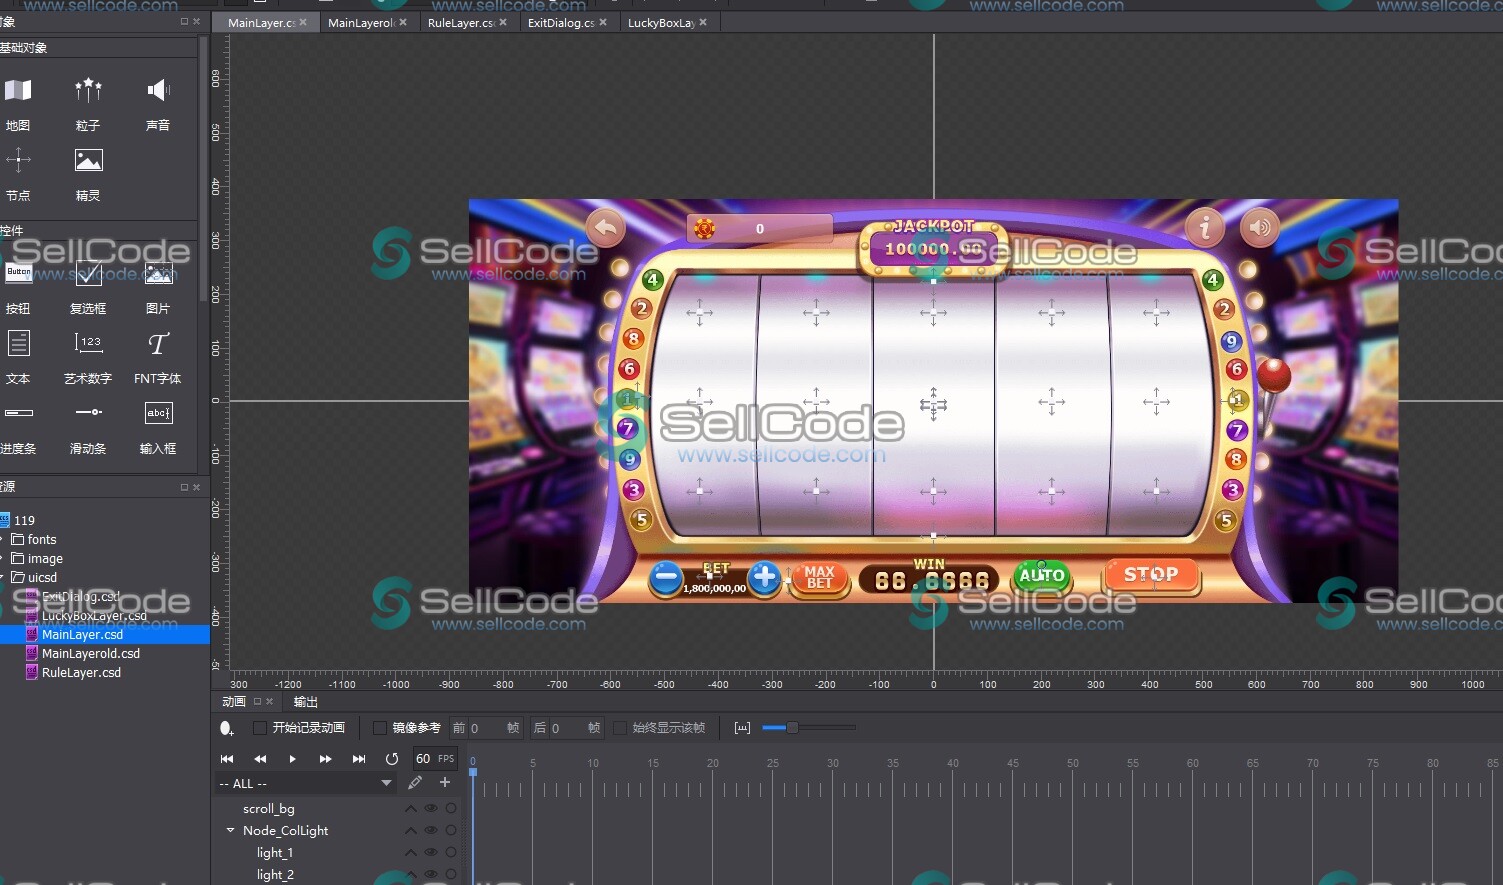Pick the sprite (精灵) object icon
The width and height of the screenshot is (1503, 885).
88,161
